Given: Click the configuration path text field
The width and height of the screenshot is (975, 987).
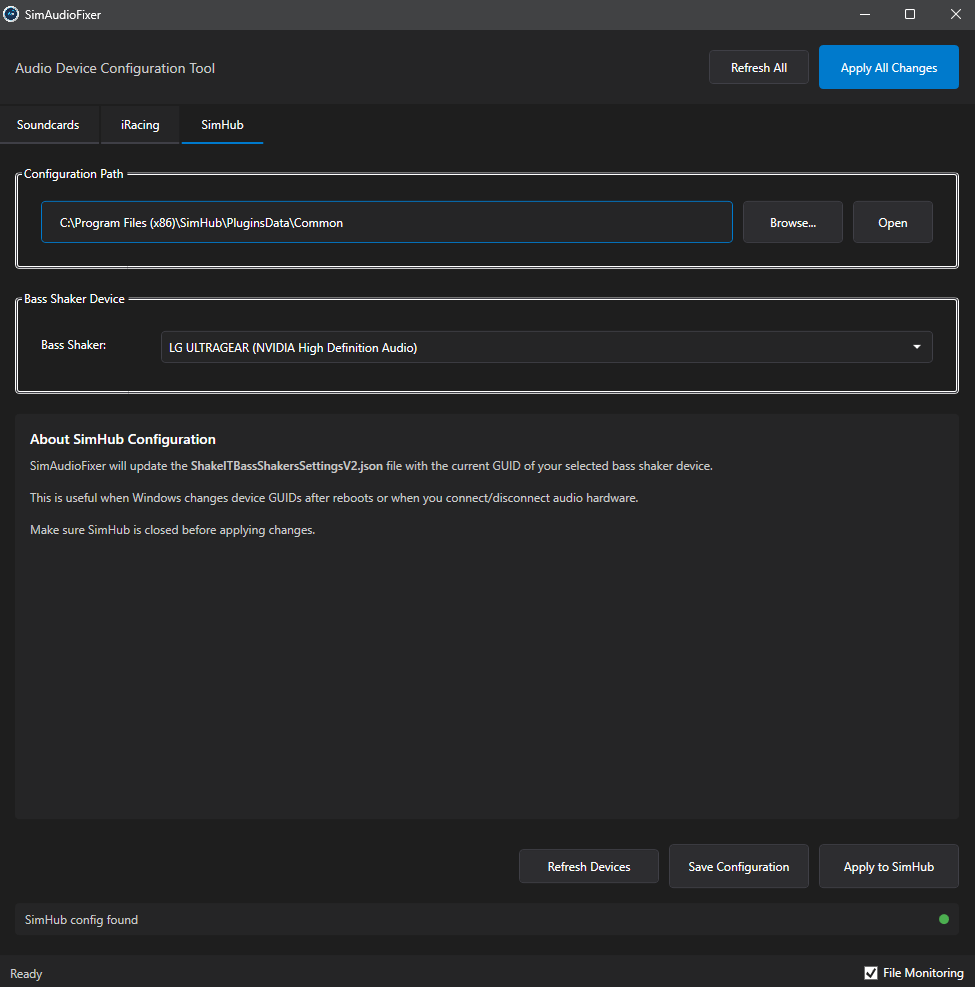Looking at the screenshot, I should click(x=387, y=222).
